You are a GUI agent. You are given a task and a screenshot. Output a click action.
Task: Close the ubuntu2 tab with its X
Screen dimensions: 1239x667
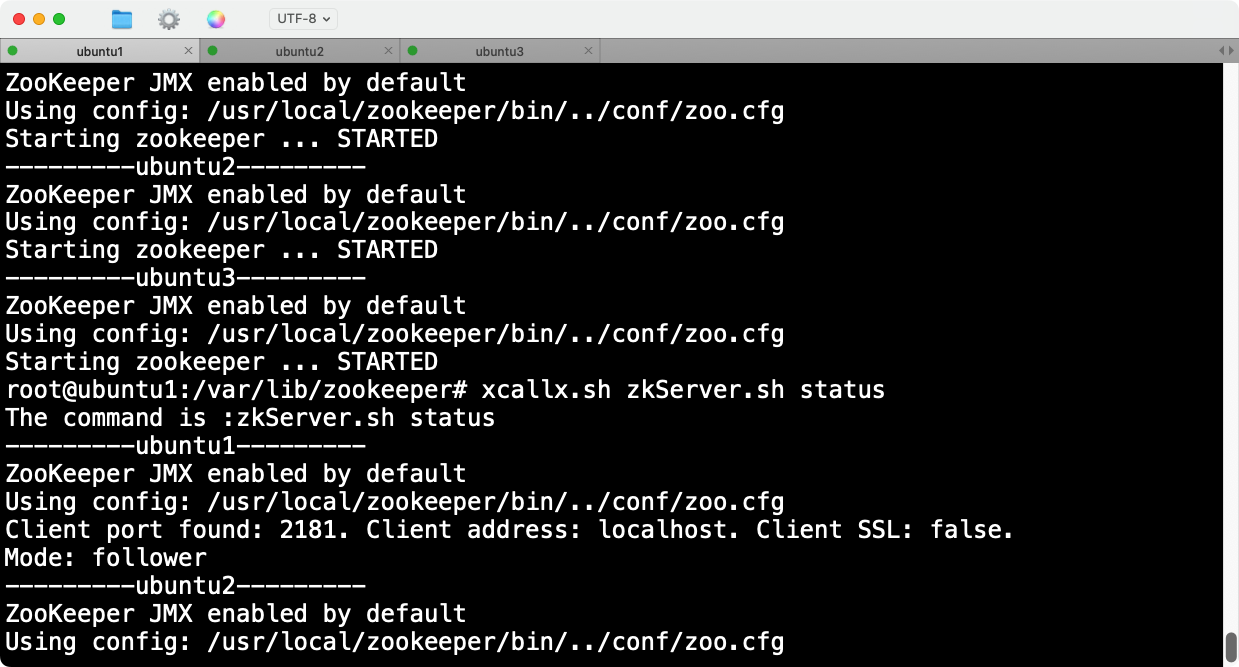tap(388, 51)
